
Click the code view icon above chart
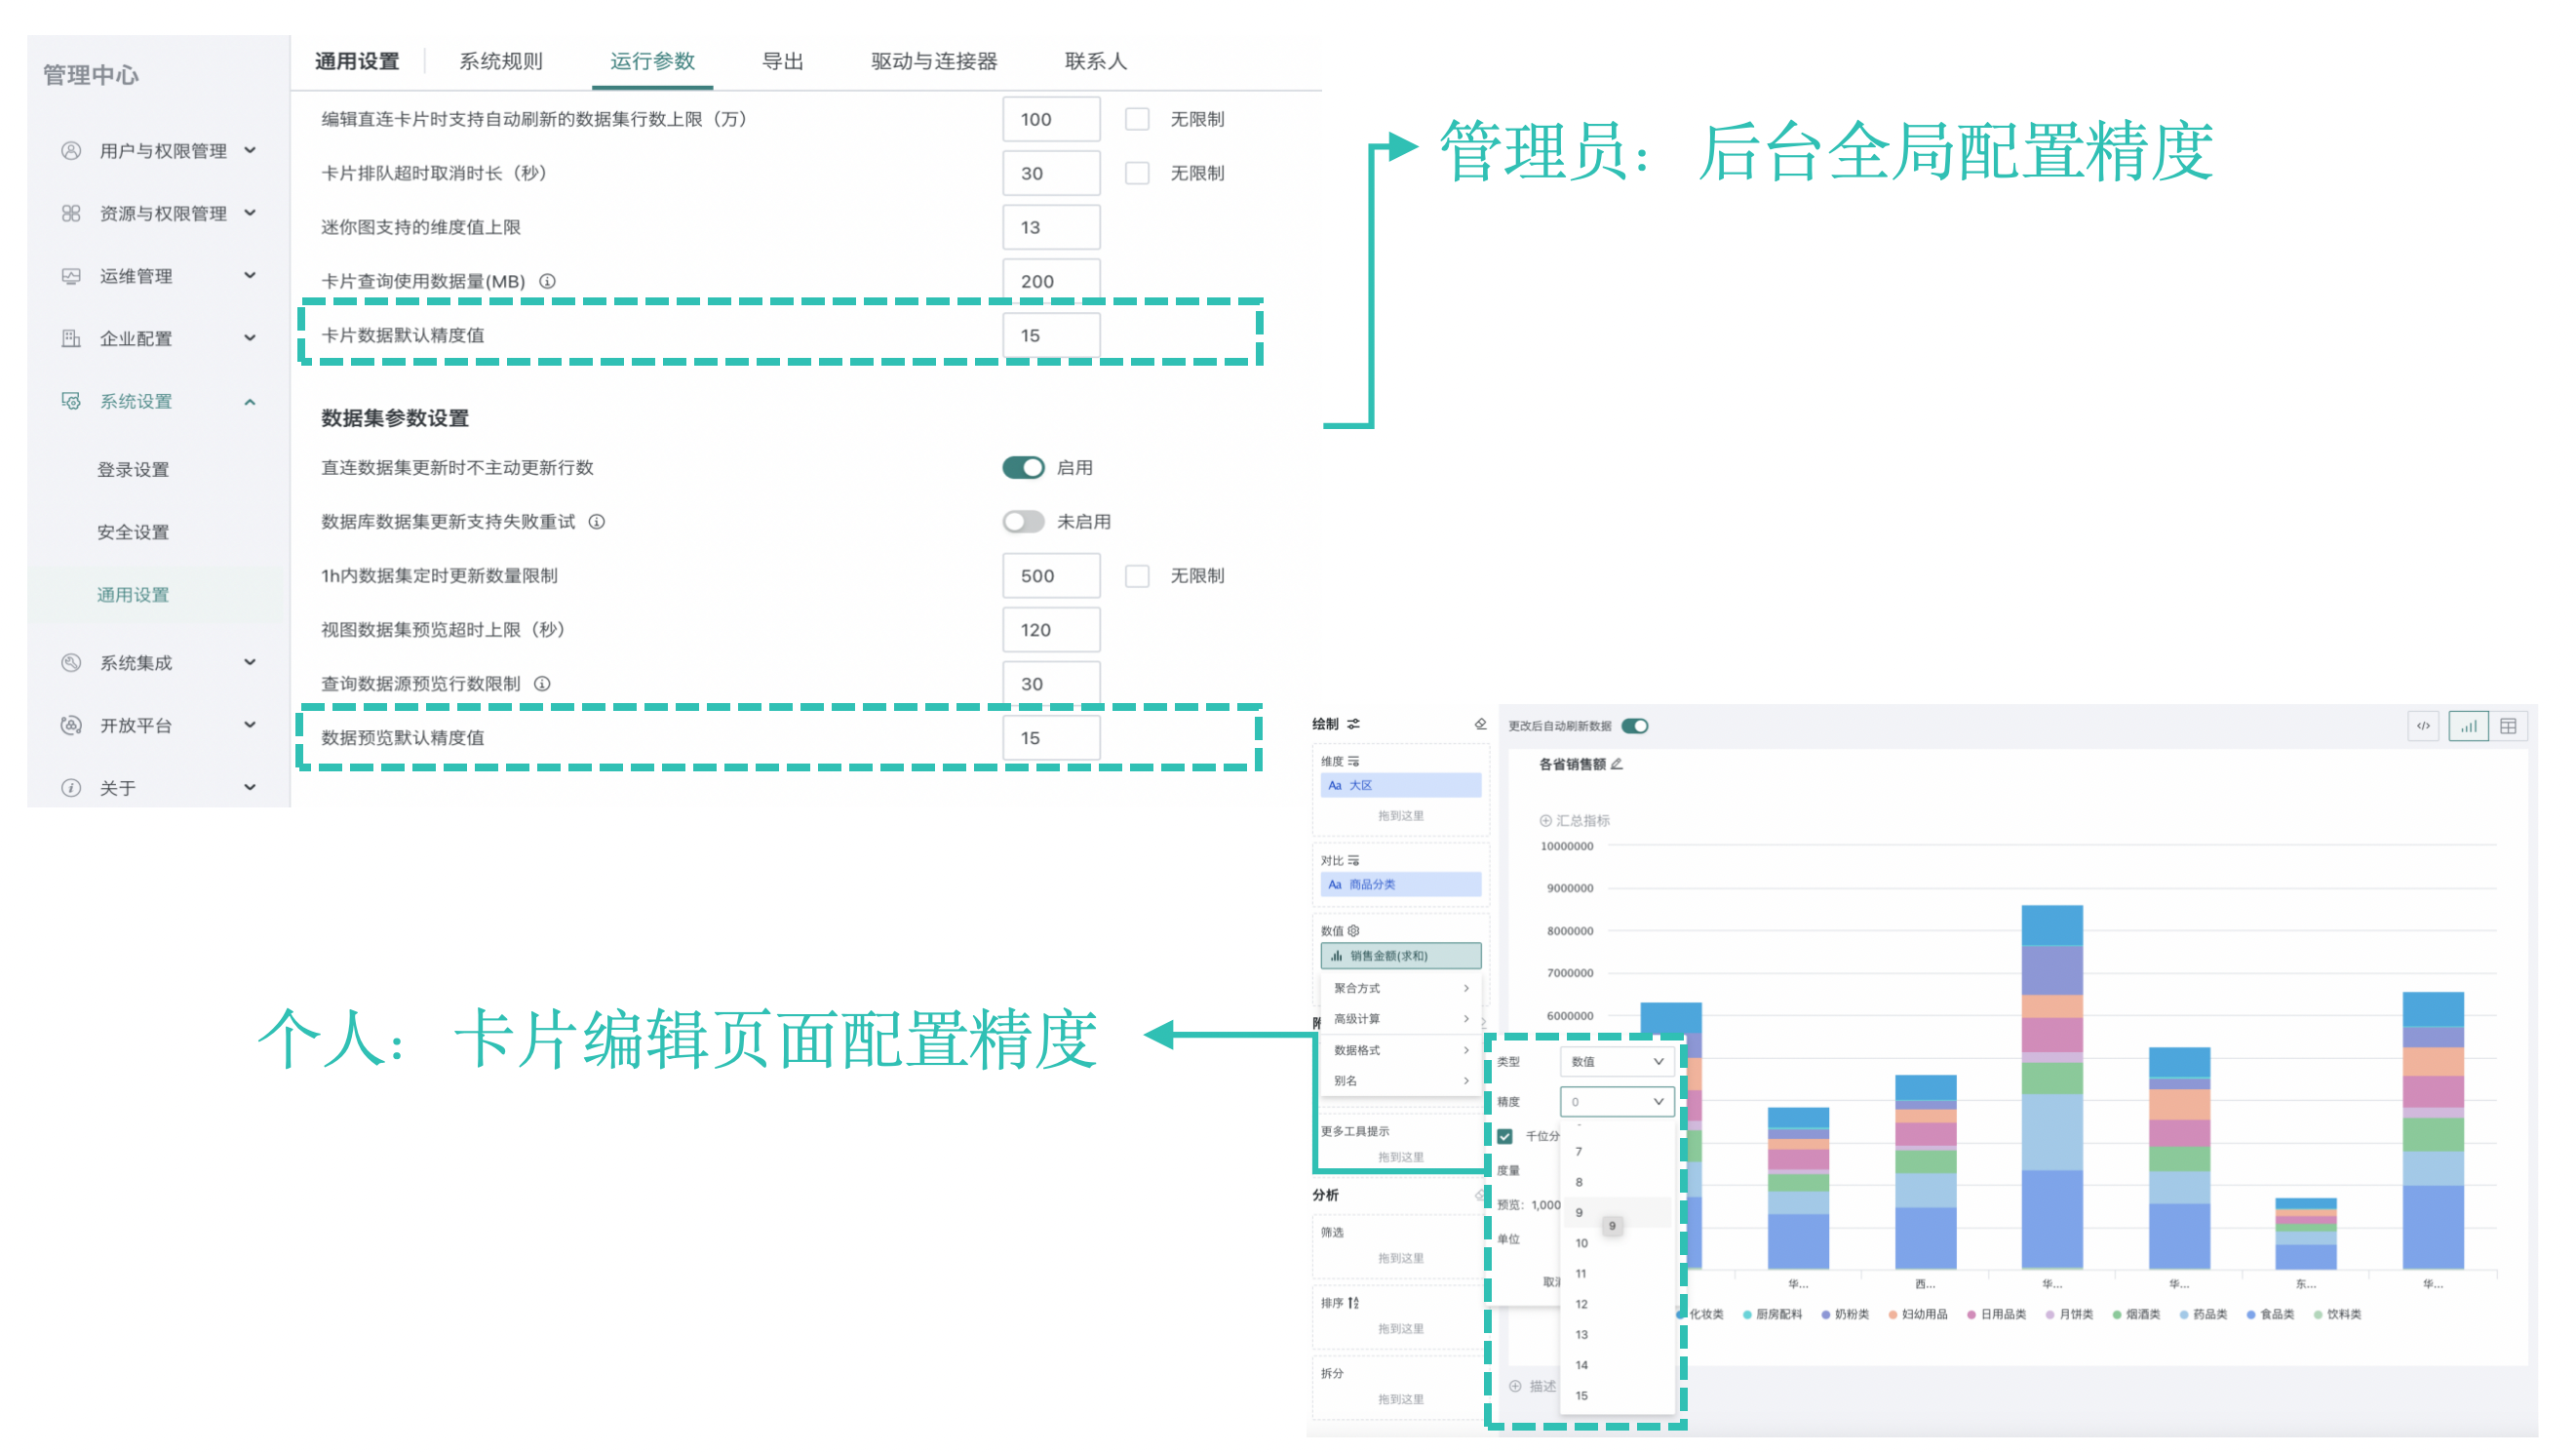point(2423,725)
